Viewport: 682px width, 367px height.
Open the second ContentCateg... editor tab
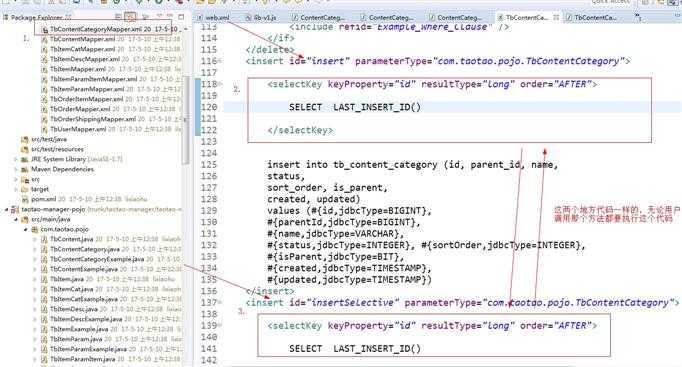pos(387,17)
